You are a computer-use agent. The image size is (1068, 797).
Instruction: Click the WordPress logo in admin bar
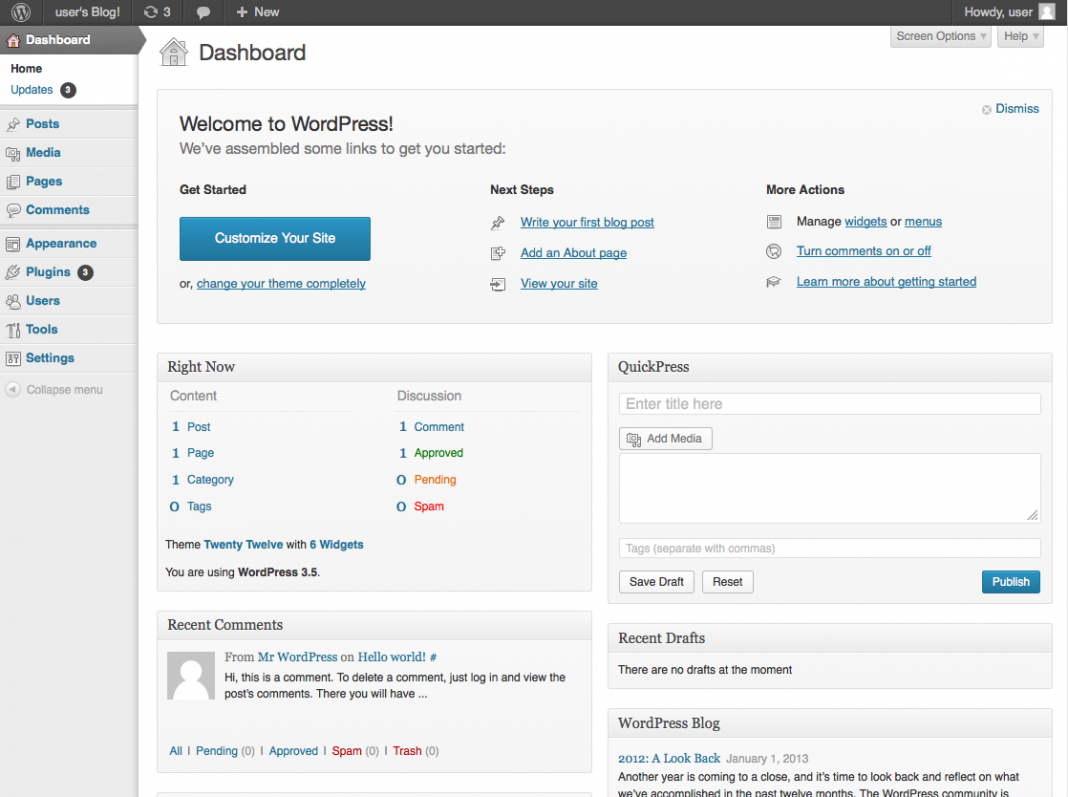coord(21,12)
